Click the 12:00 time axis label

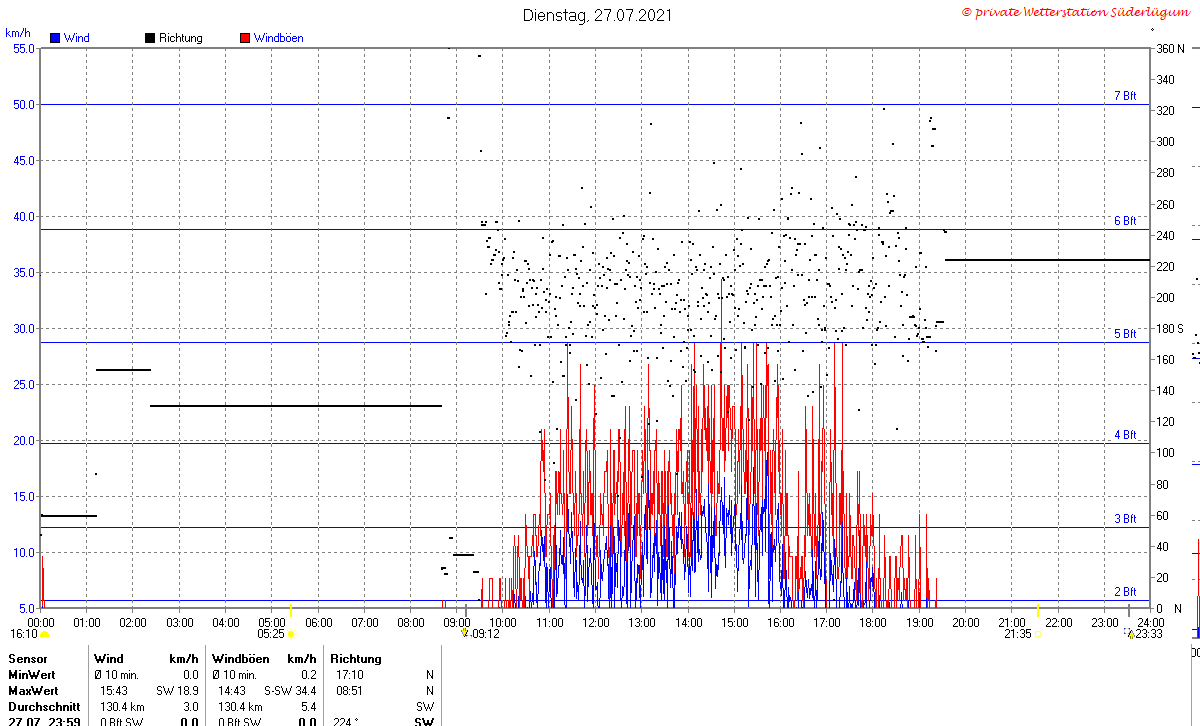tap(596, 622)
